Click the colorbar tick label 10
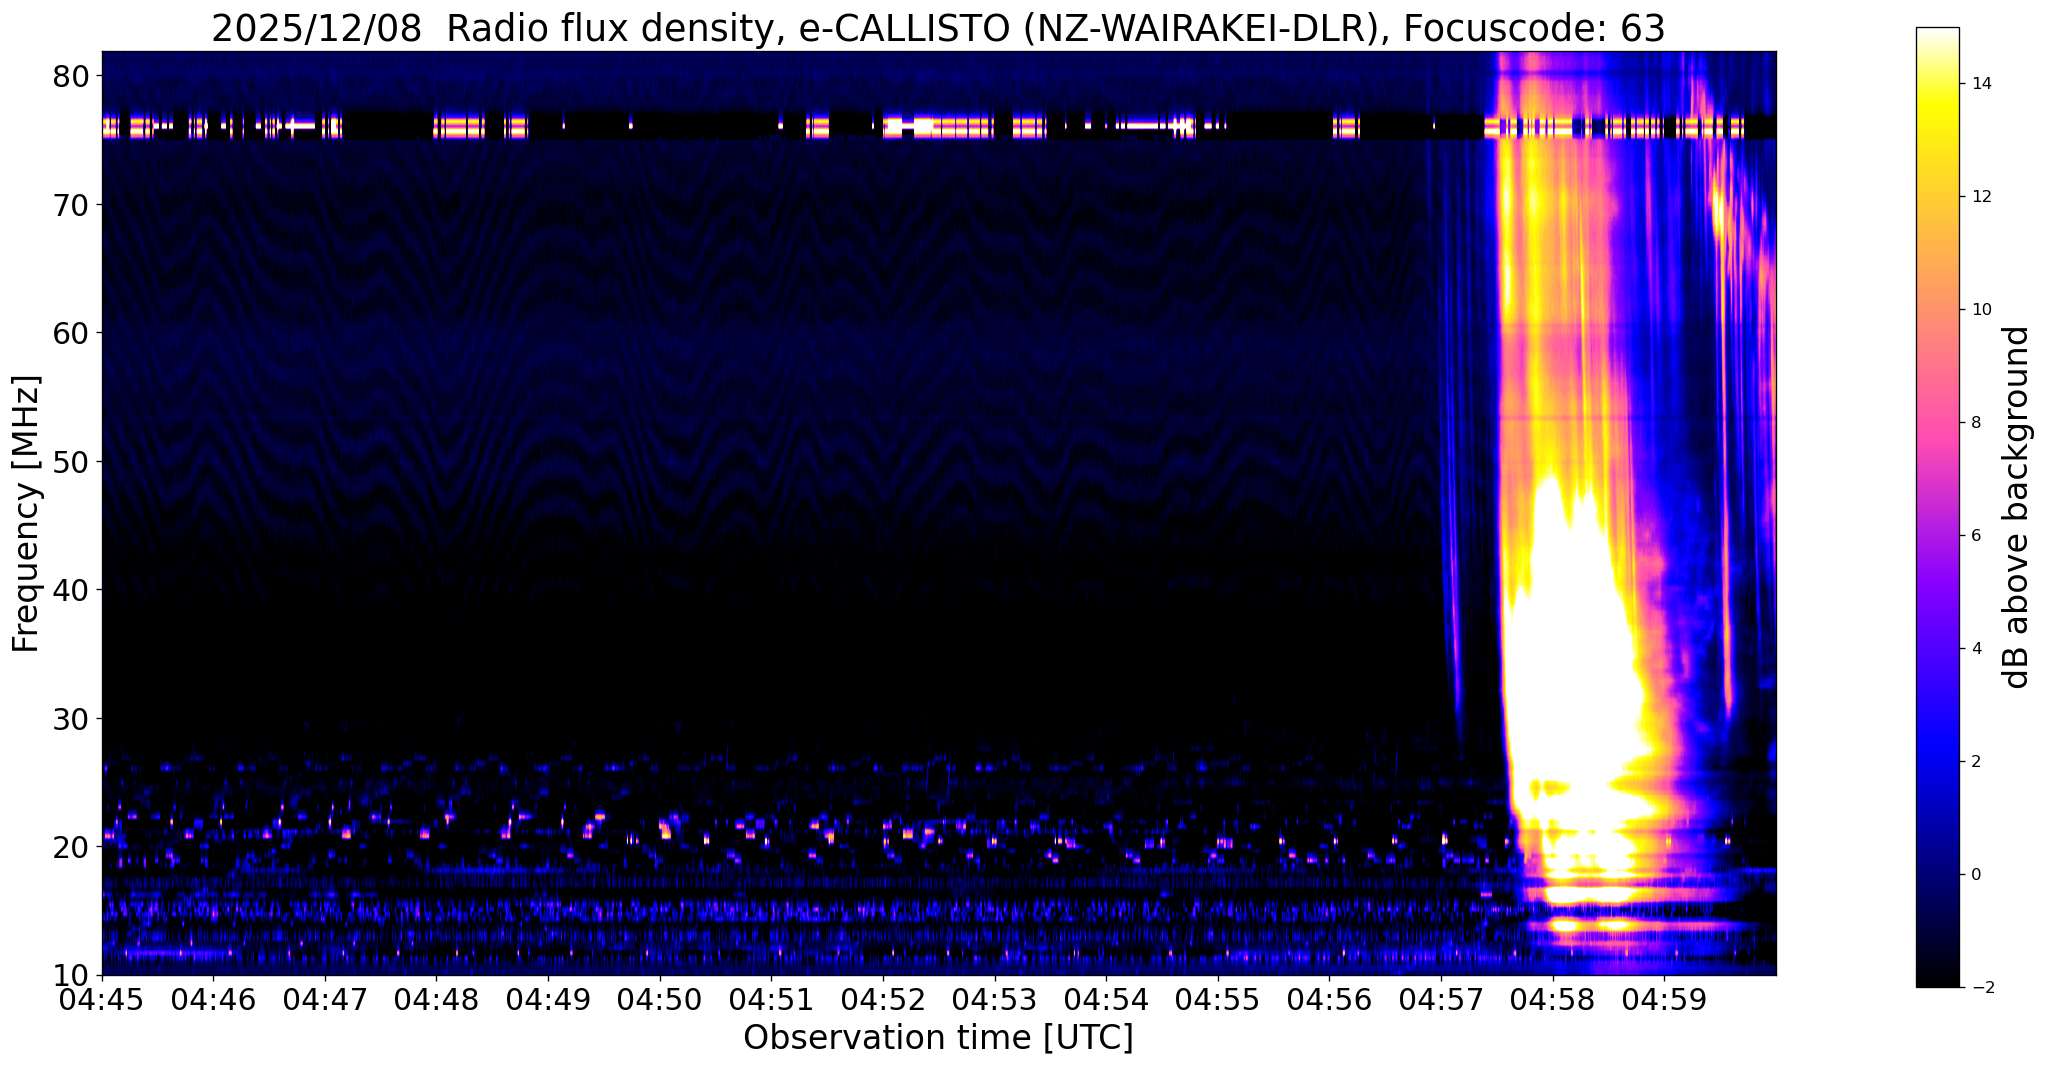This screenshot has height=1067, width=2047. point(1981,310)
